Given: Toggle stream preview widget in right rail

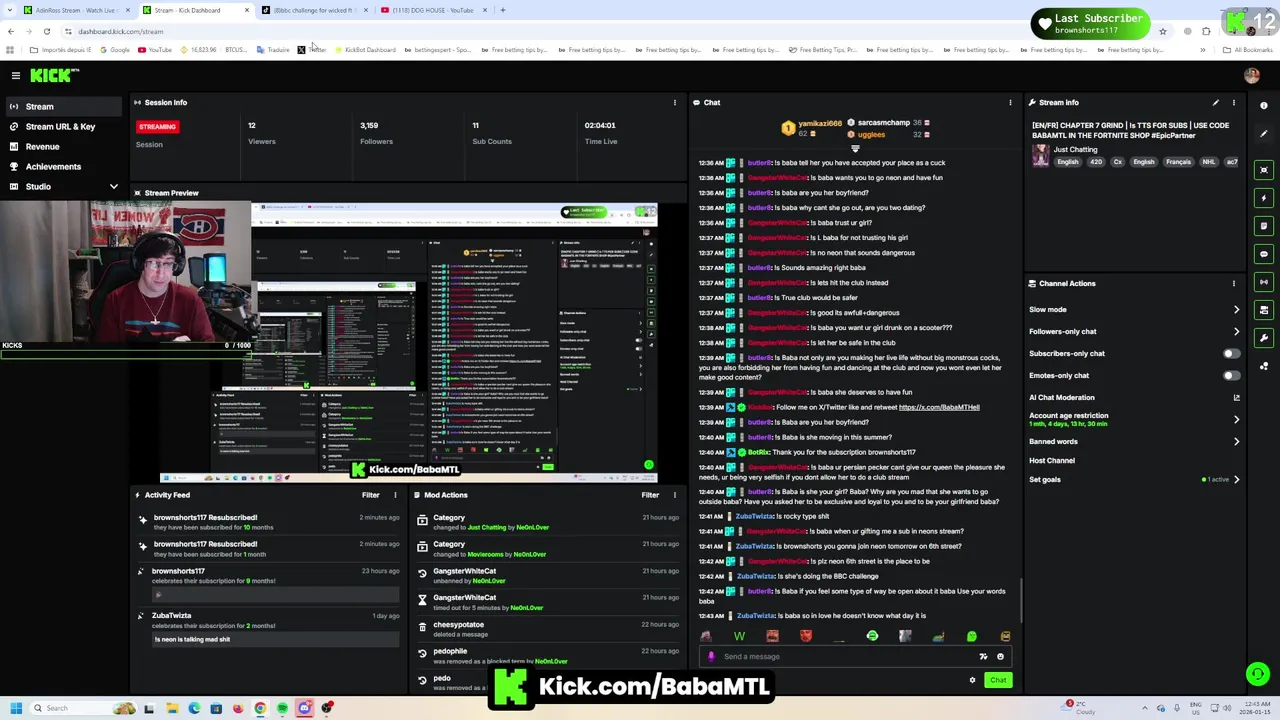Looking at the screenshot, I should coord(1264,170).
